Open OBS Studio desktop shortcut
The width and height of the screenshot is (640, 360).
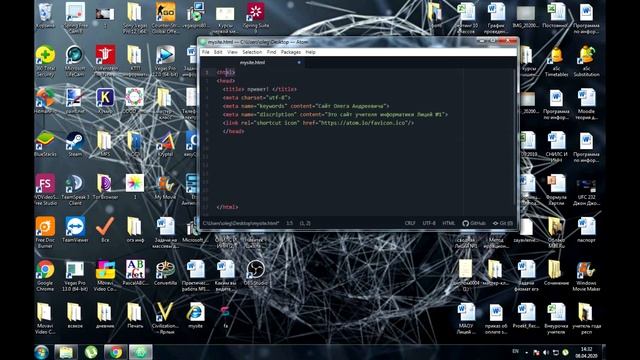256,273
